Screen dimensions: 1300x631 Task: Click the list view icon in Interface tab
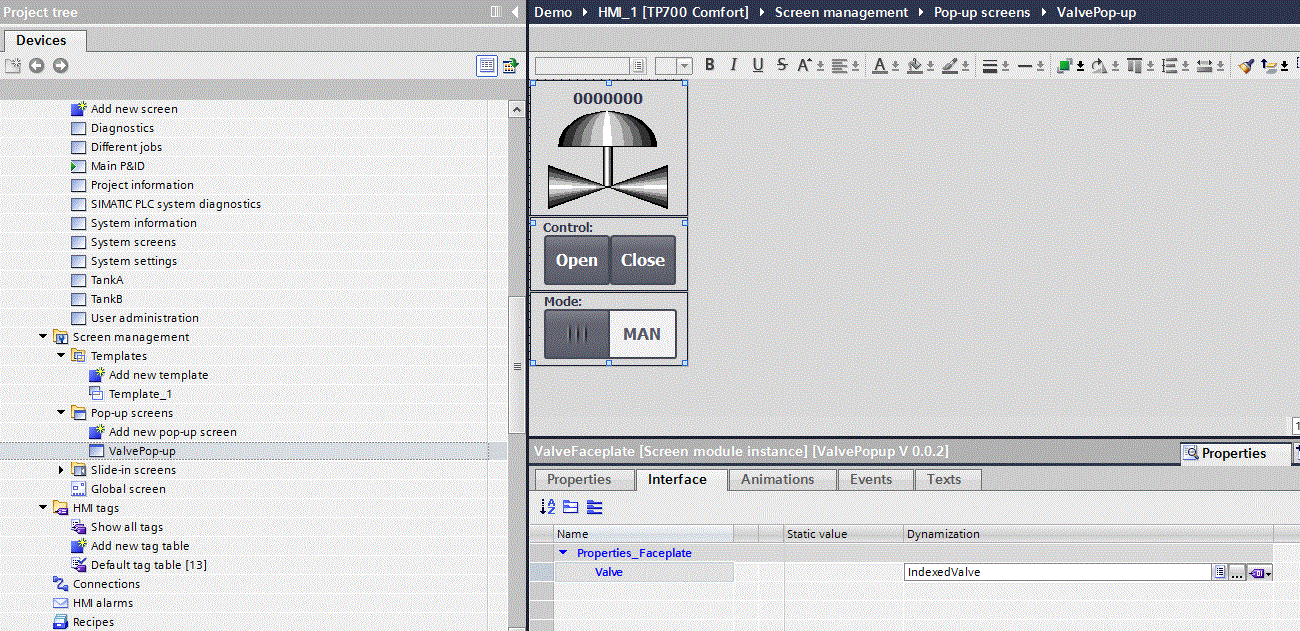click(x=595, y=507)
